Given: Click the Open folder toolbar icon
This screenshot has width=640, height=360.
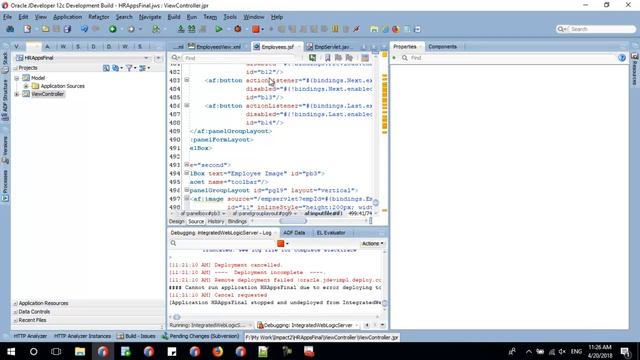Looking at the screenshot, I should (45, 29).
